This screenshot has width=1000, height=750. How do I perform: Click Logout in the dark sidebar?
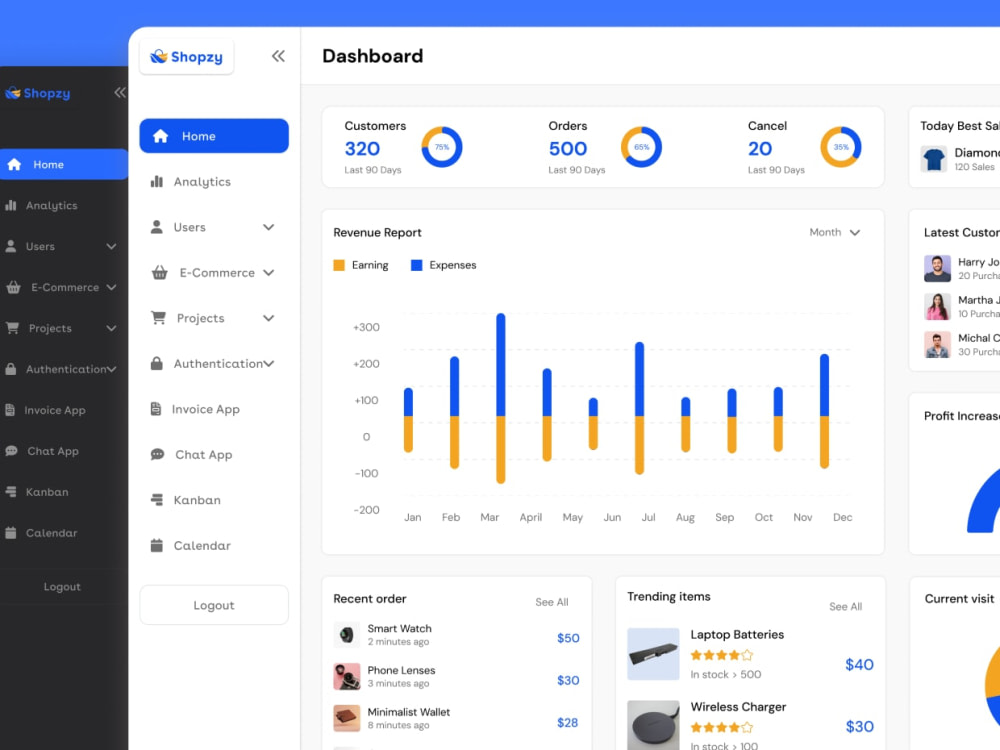62,587
